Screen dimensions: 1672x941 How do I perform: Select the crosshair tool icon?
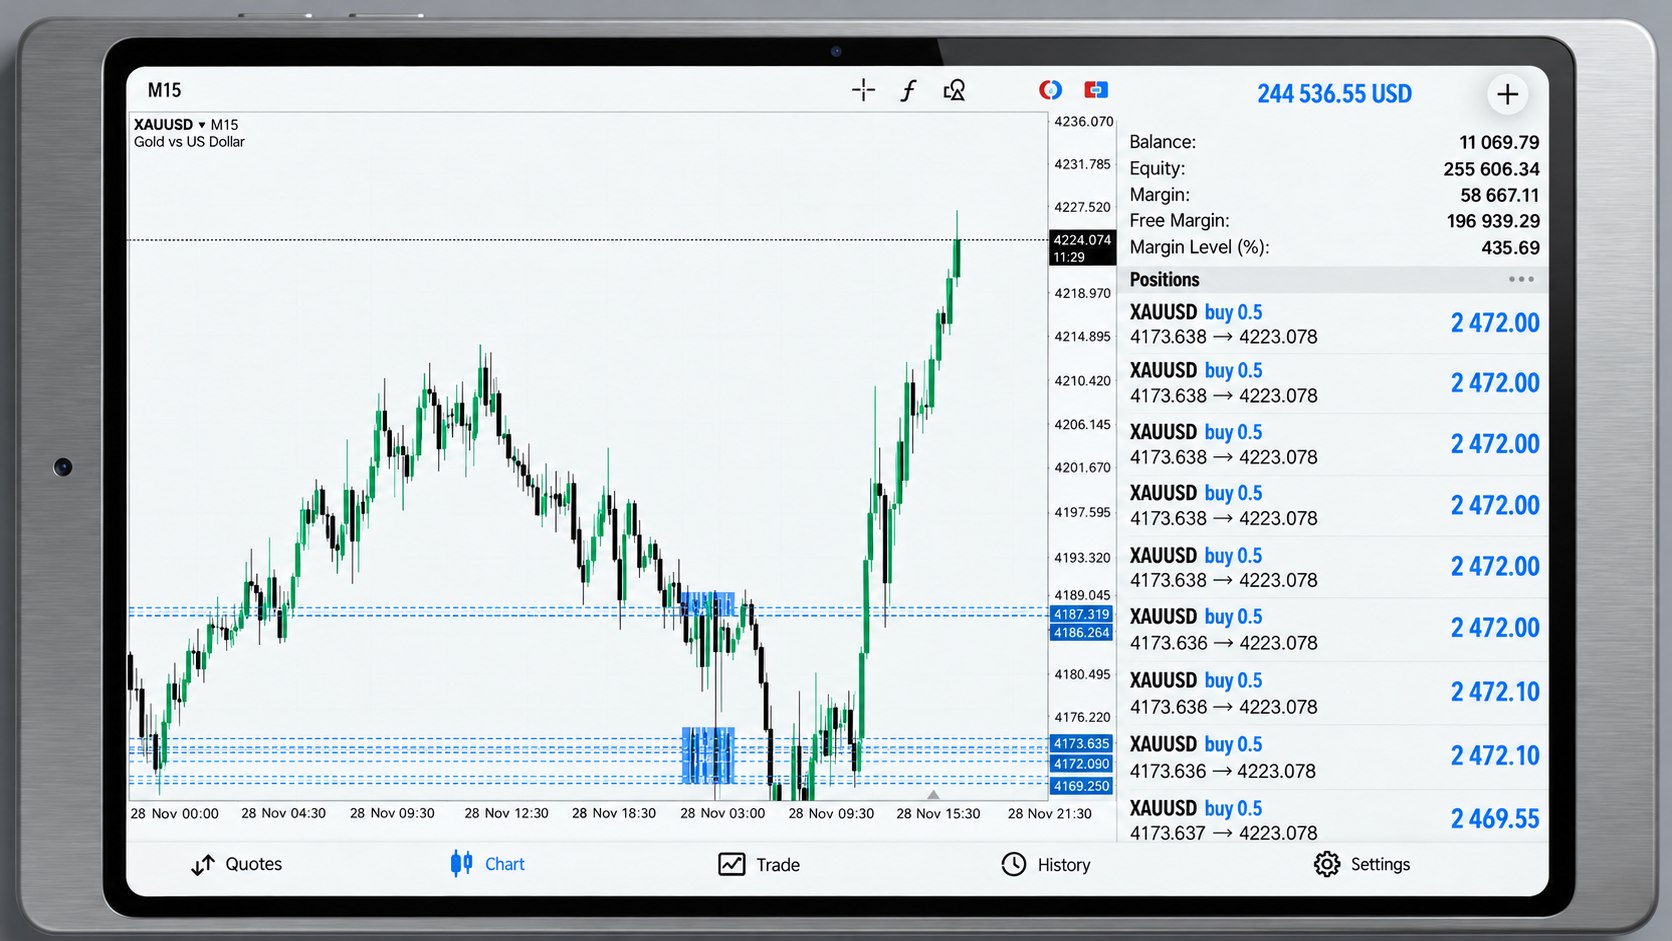click(x=863, y=91)
